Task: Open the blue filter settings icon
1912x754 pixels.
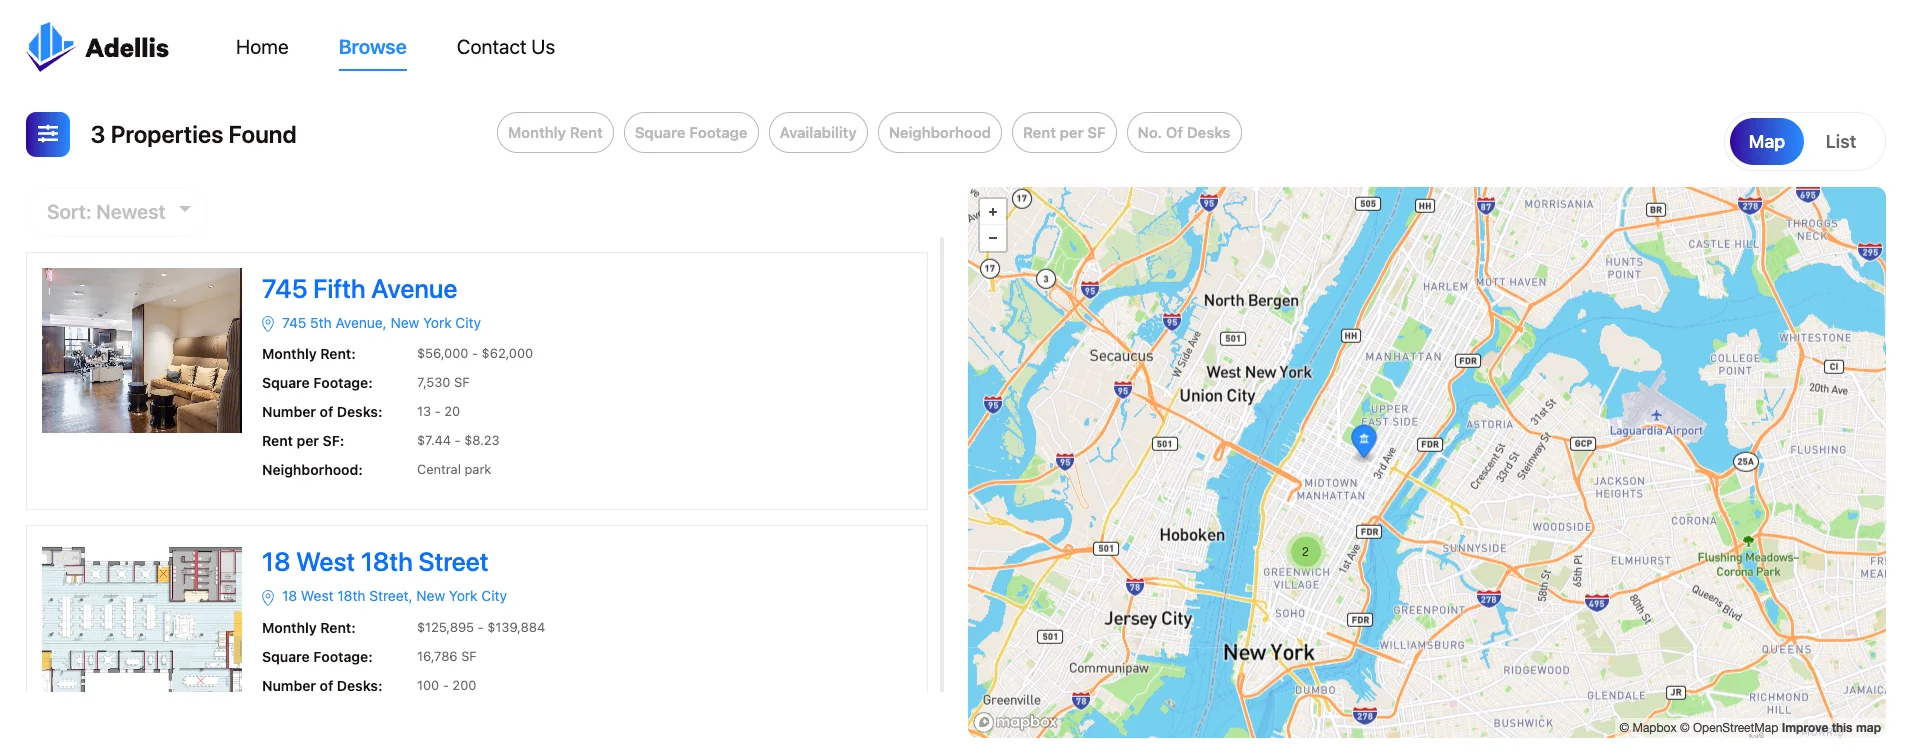Action: [48, 134]
